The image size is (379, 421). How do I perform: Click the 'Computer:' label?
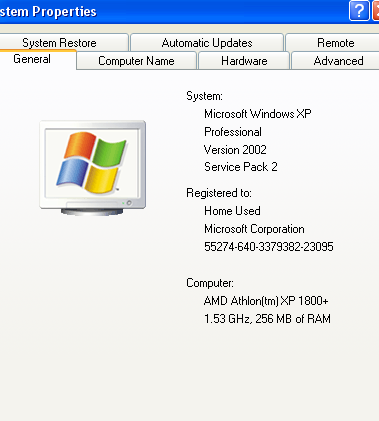tap(210, 283)
